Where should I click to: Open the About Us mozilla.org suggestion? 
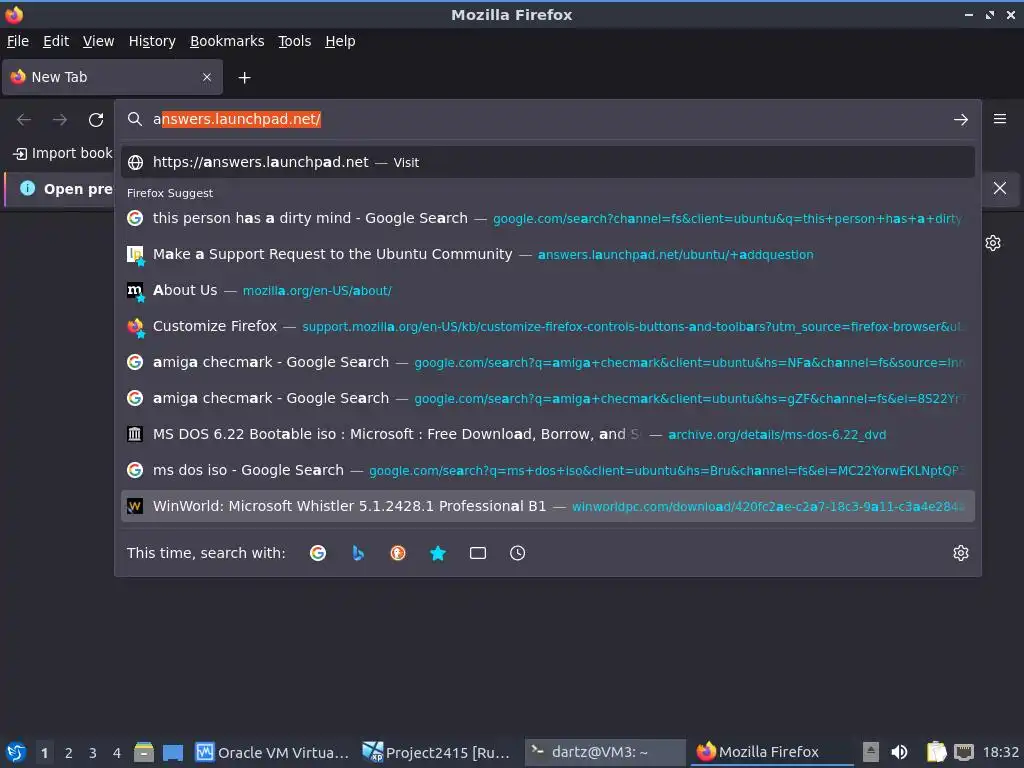547,290
